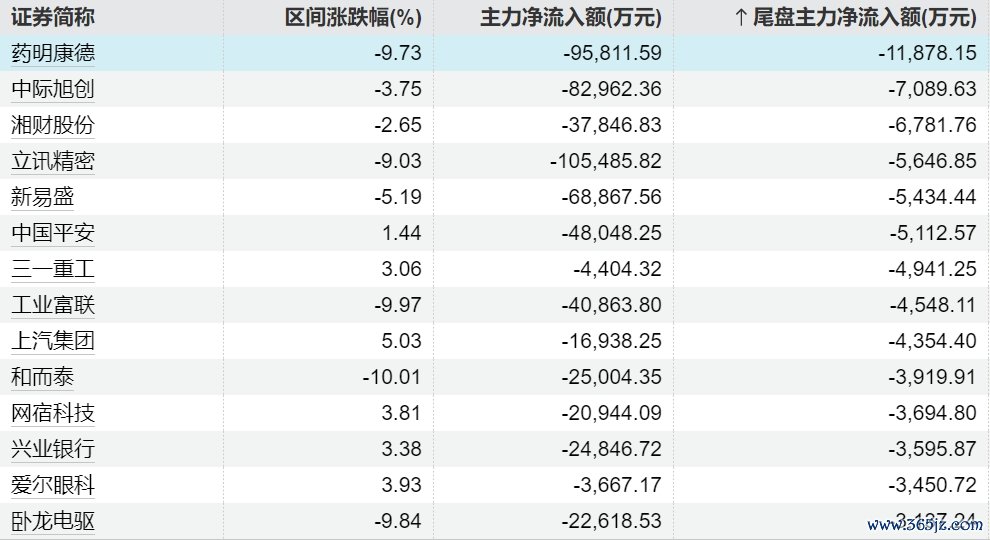Screen dimensions: 990x540
Task: Open the 兴业银行 stock link
Action: click(53, 449)
